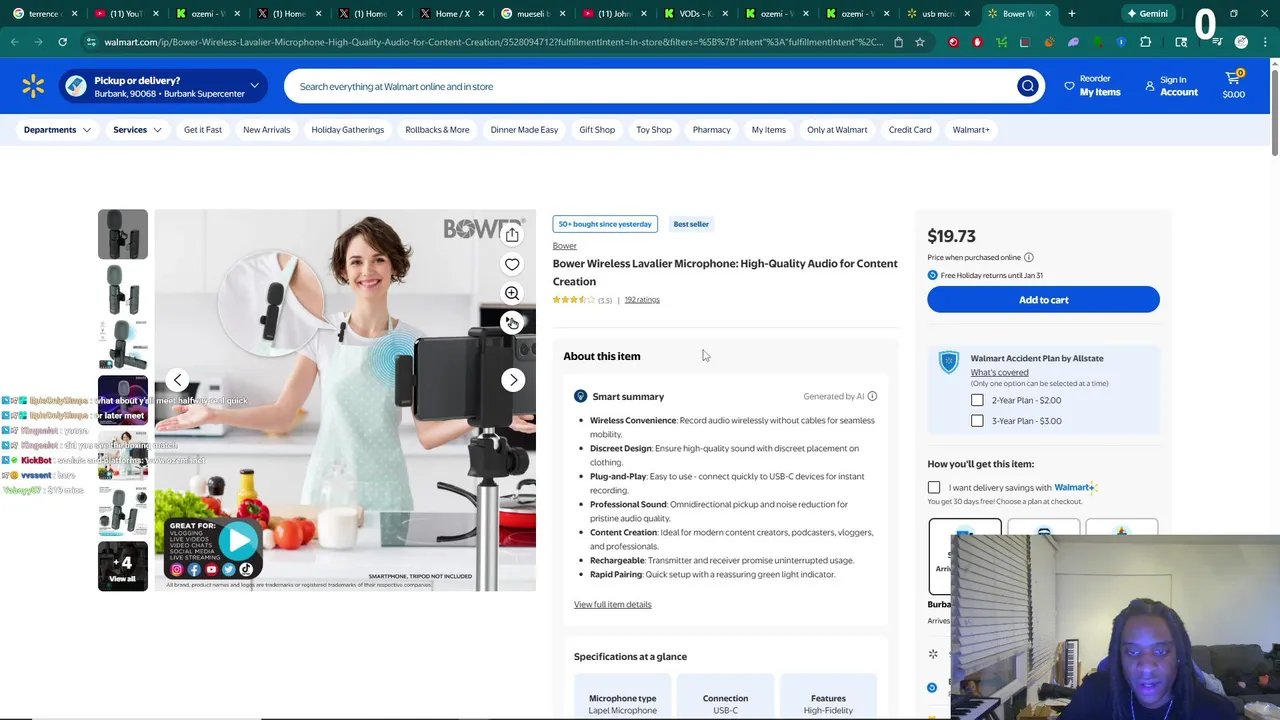Open price when purchased online info icon

coord(1028,257)
